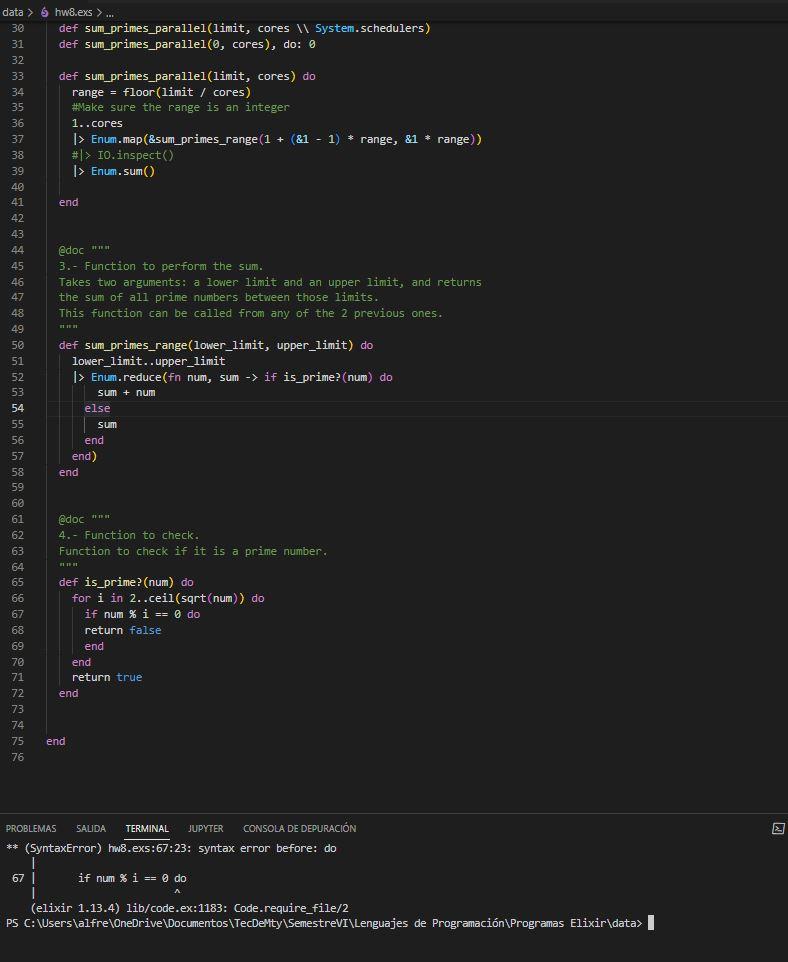Click the commented 'IO.inspect()' line
This screenshot has width=788, height=962.
click(x=123, y=155)
